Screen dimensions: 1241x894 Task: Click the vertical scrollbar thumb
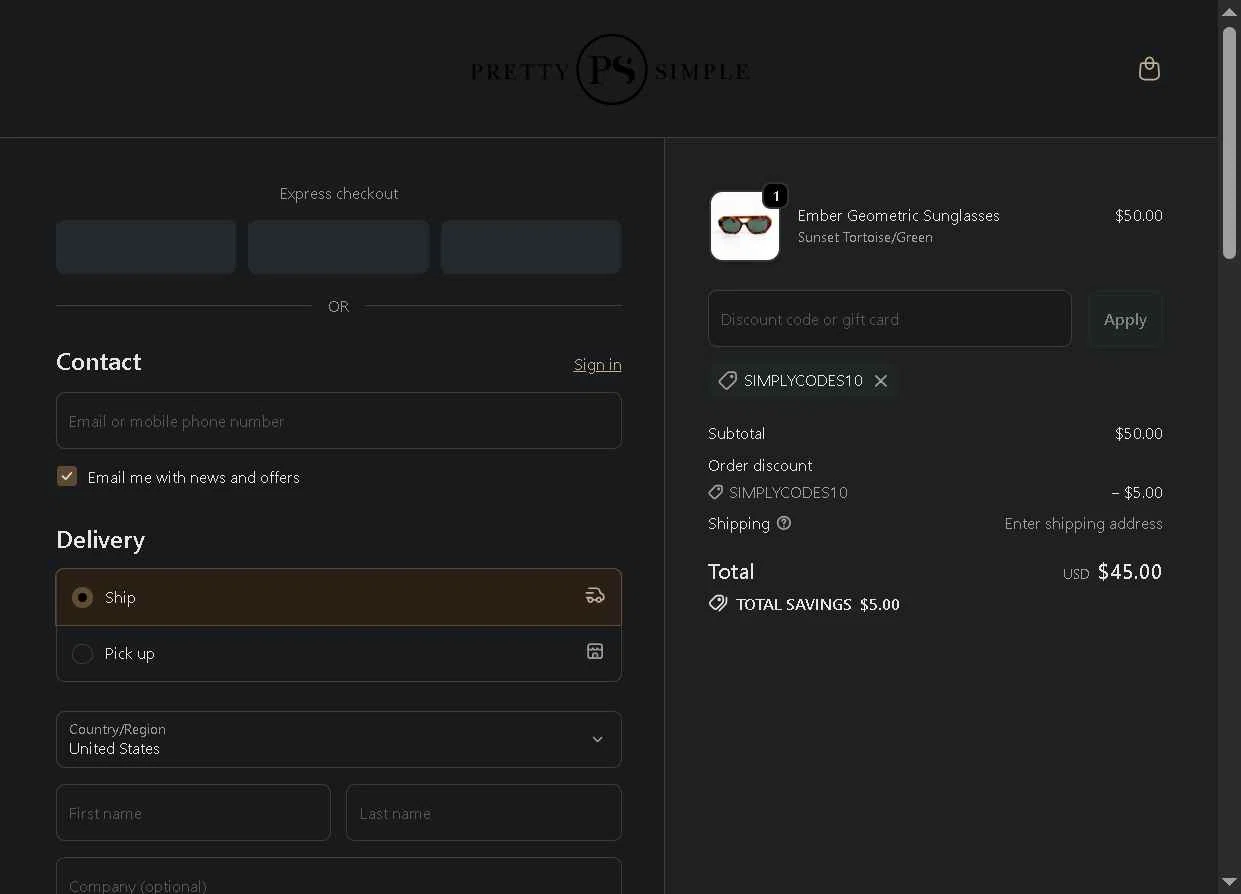[1229, 143]
